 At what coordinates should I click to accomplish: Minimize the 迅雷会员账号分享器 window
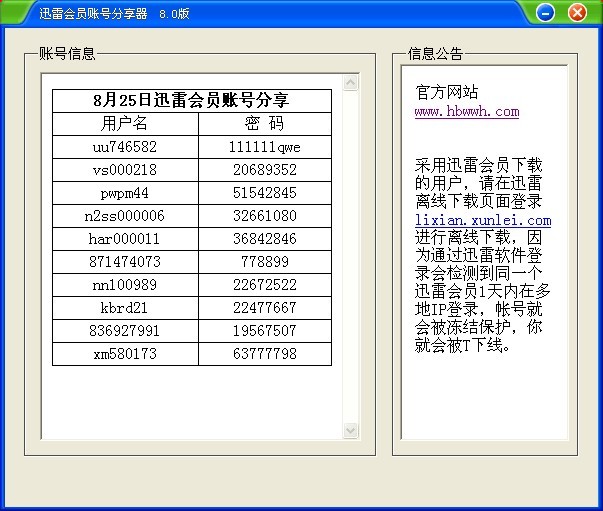(x=545, y=13)
